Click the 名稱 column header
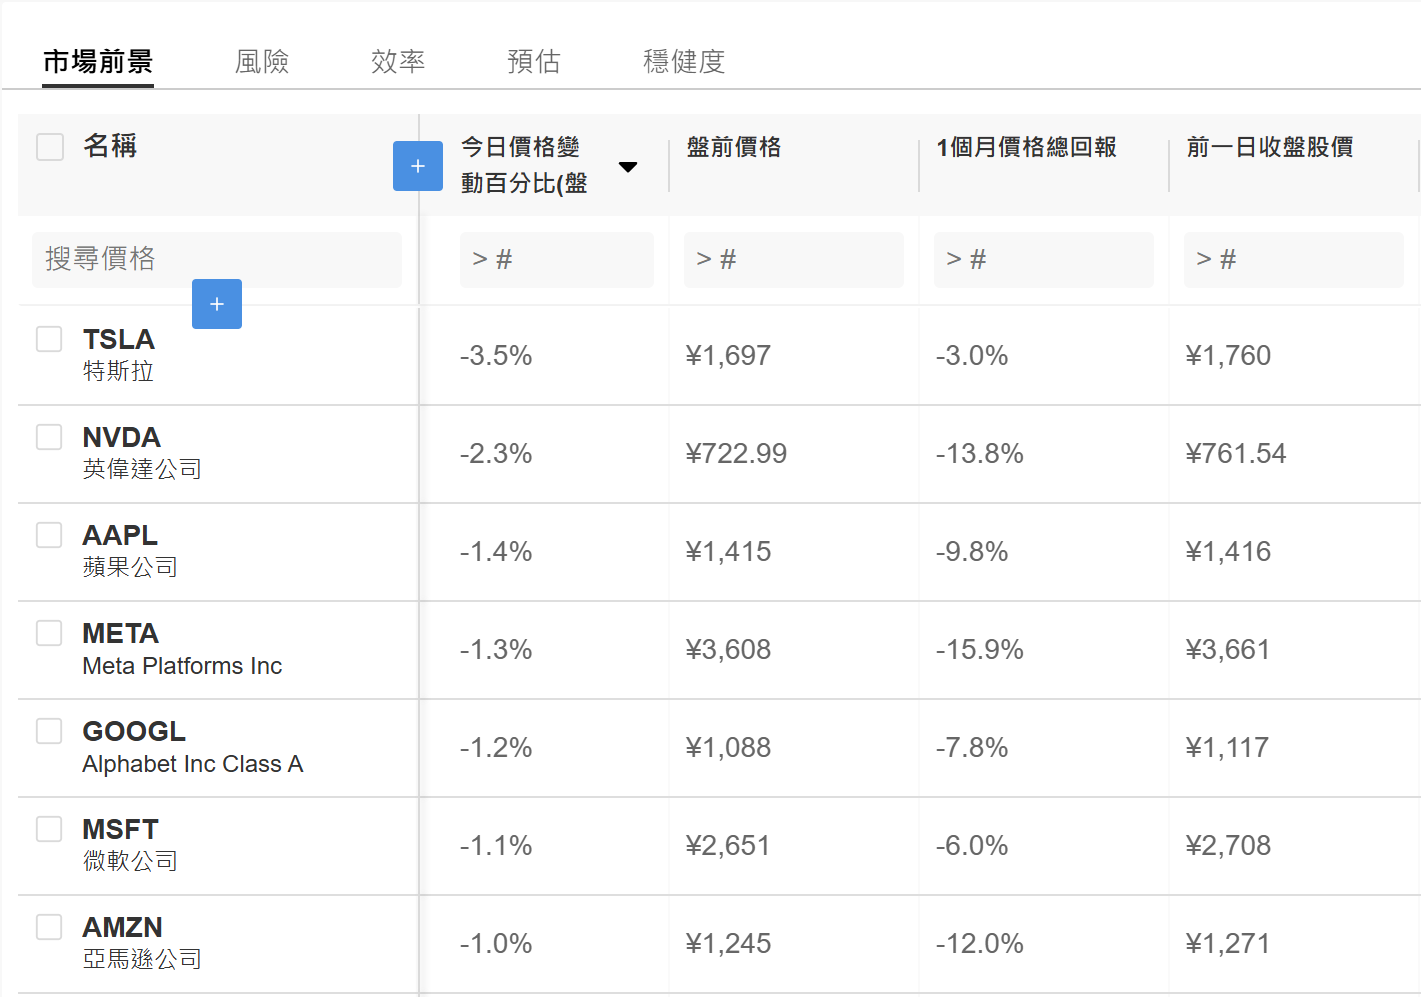This screenshot has width=1421, height=997. (110, 146)
